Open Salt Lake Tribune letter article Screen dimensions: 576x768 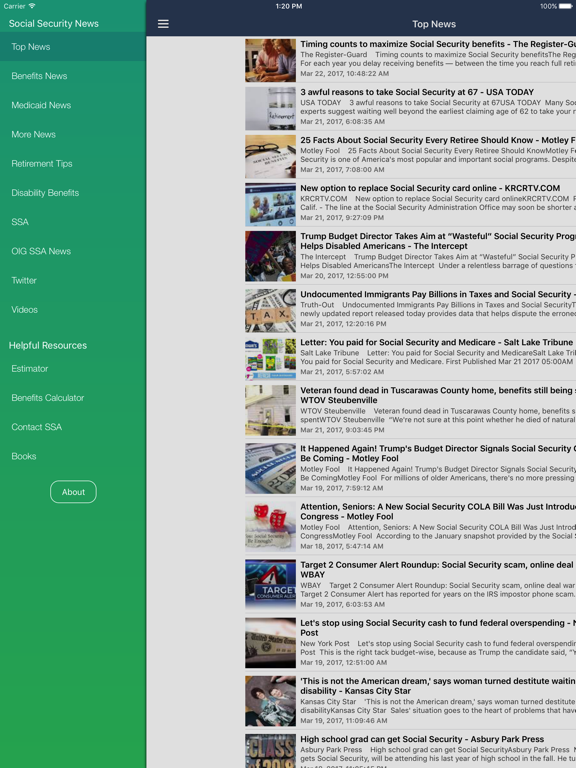pos(410,359)
